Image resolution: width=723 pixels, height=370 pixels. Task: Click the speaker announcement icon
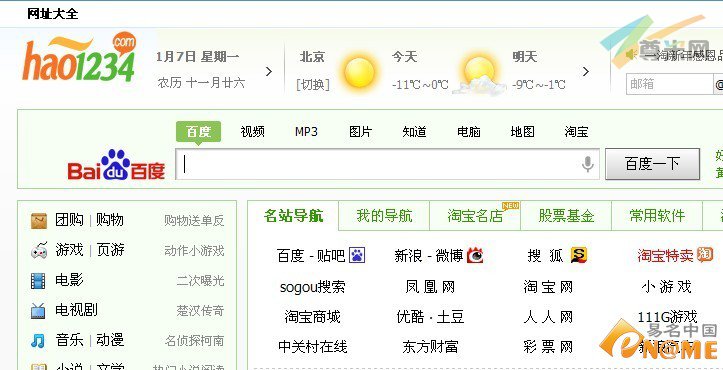coord(631,54)
